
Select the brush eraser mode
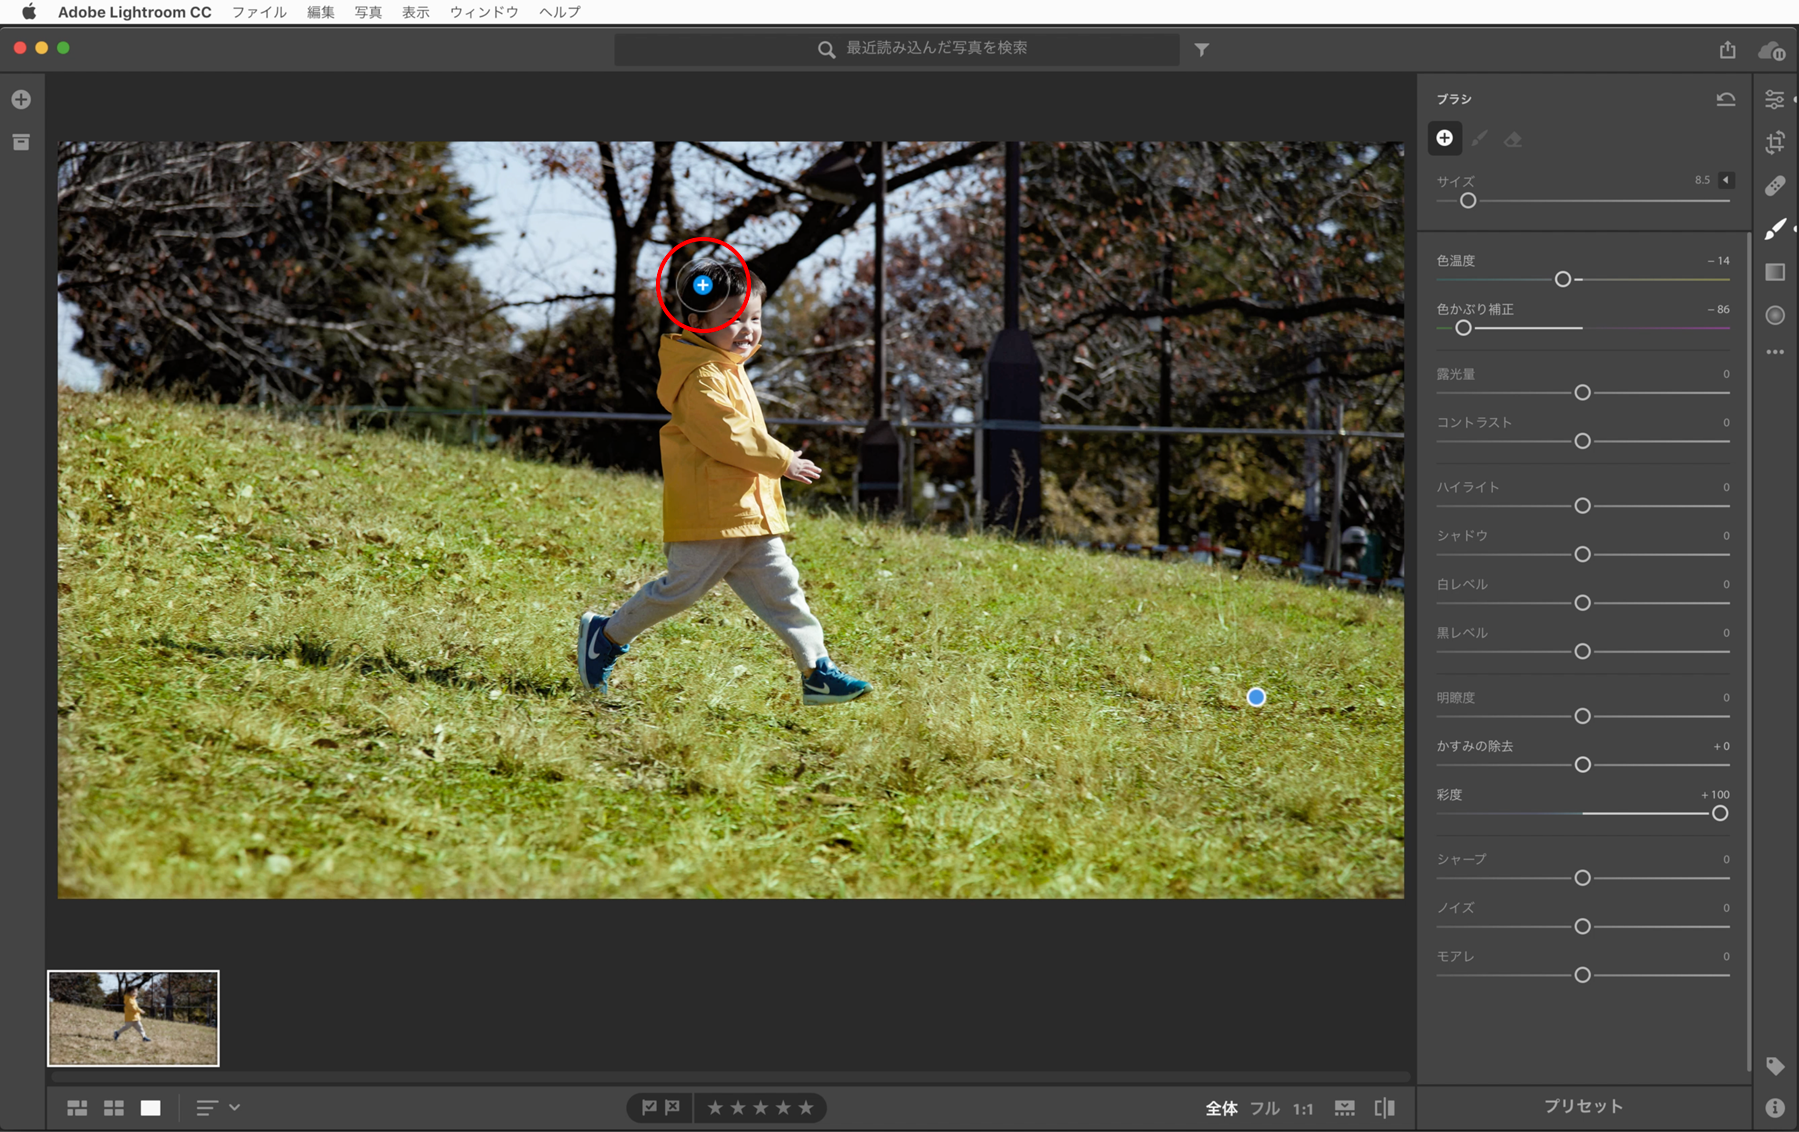[1513, 139]
